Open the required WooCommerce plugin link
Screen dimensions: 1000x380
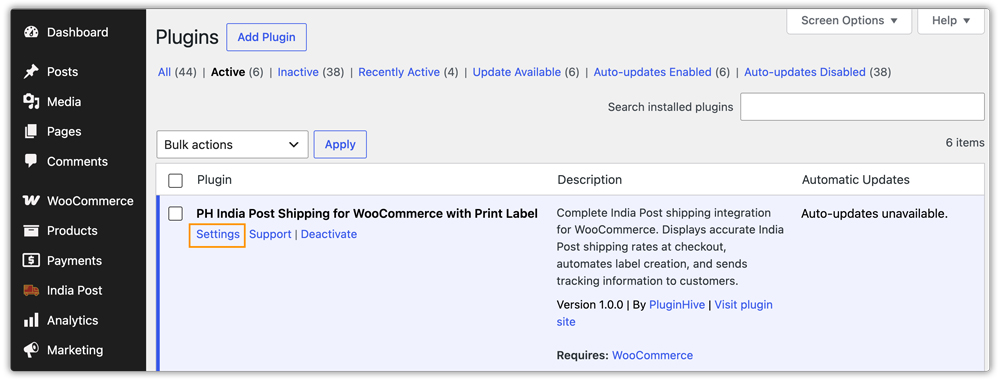tap(652, 355)
